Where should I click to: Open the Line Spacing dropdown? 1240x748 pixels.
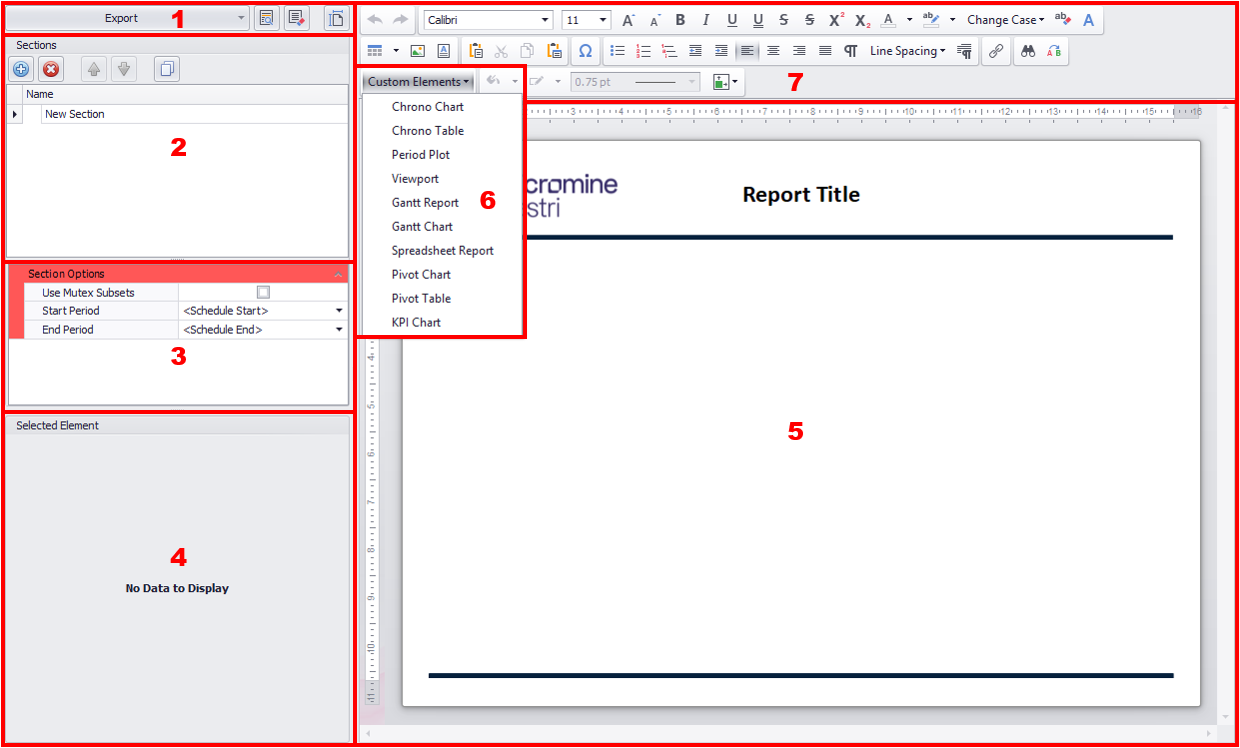point(907,51)
